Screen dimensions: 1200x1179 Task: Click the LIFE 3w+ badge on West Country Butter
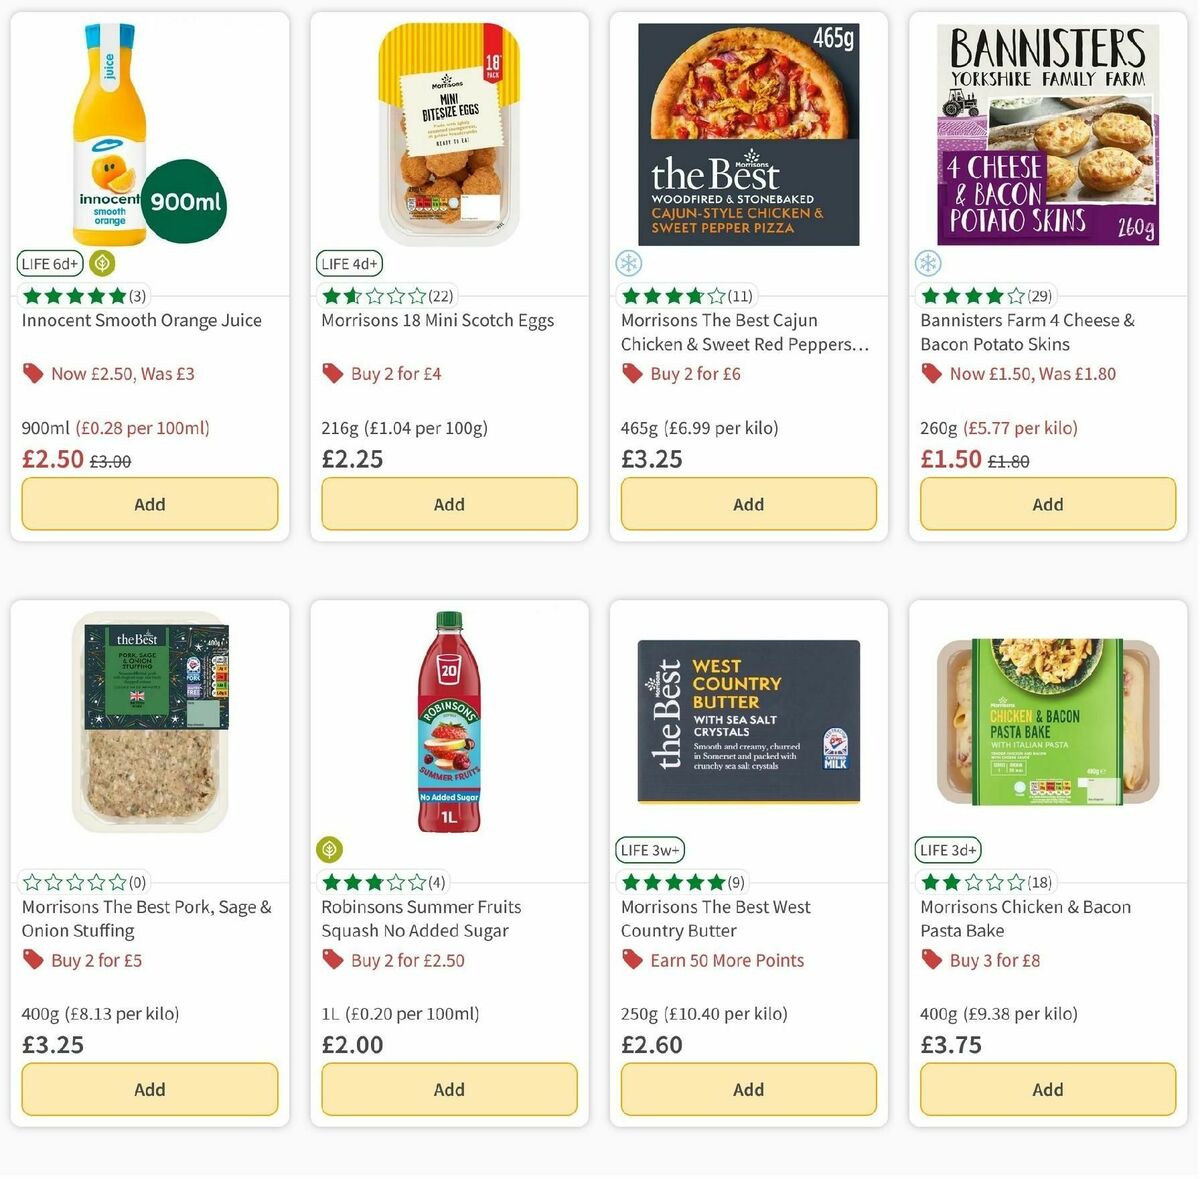(650, 849)
